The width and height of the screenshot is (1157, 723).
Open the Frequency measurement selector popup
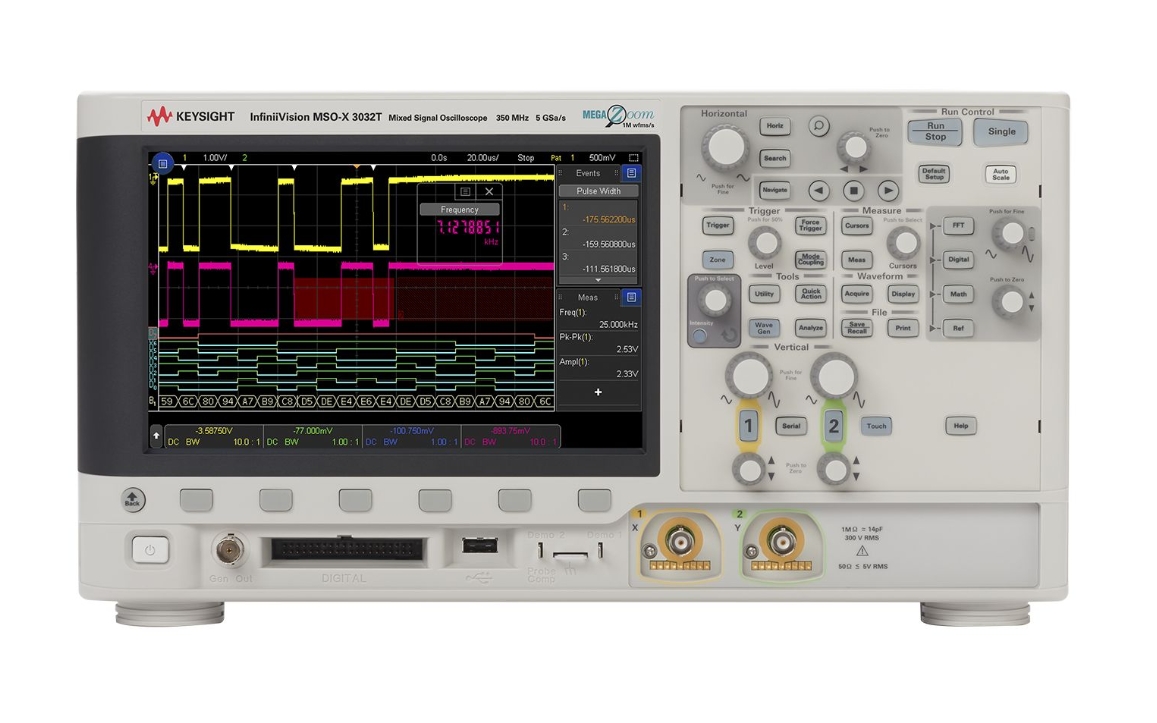461,209
